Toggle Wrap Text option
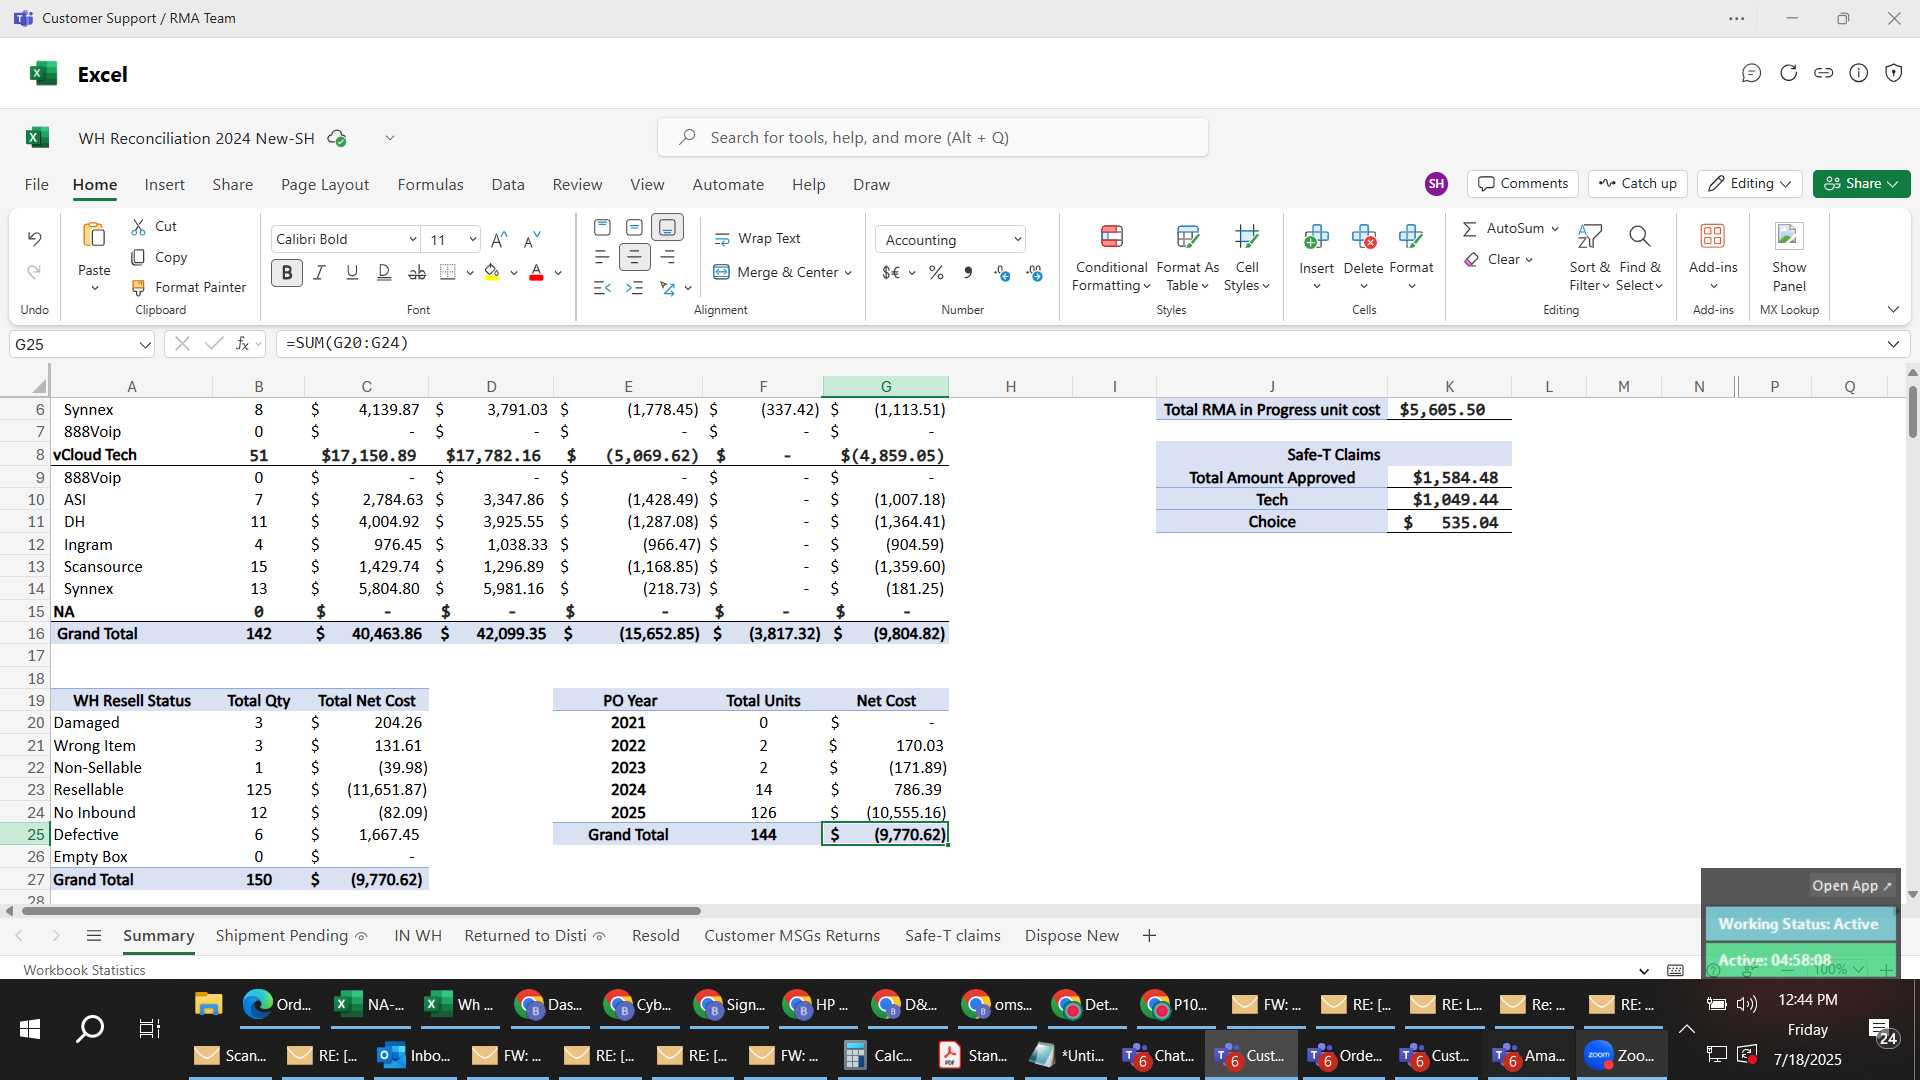 click(x=757, y=239)
